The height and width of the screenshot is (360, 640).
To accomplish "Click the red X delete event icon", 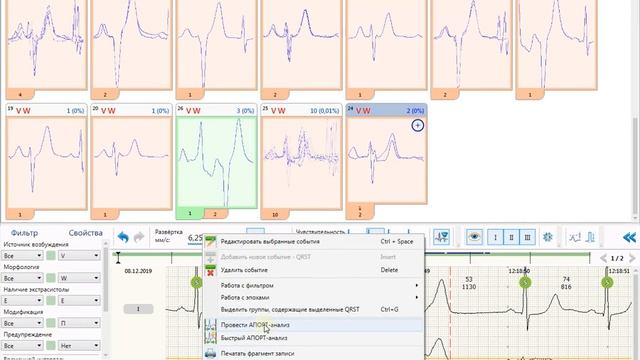I will tap(211, 271).
